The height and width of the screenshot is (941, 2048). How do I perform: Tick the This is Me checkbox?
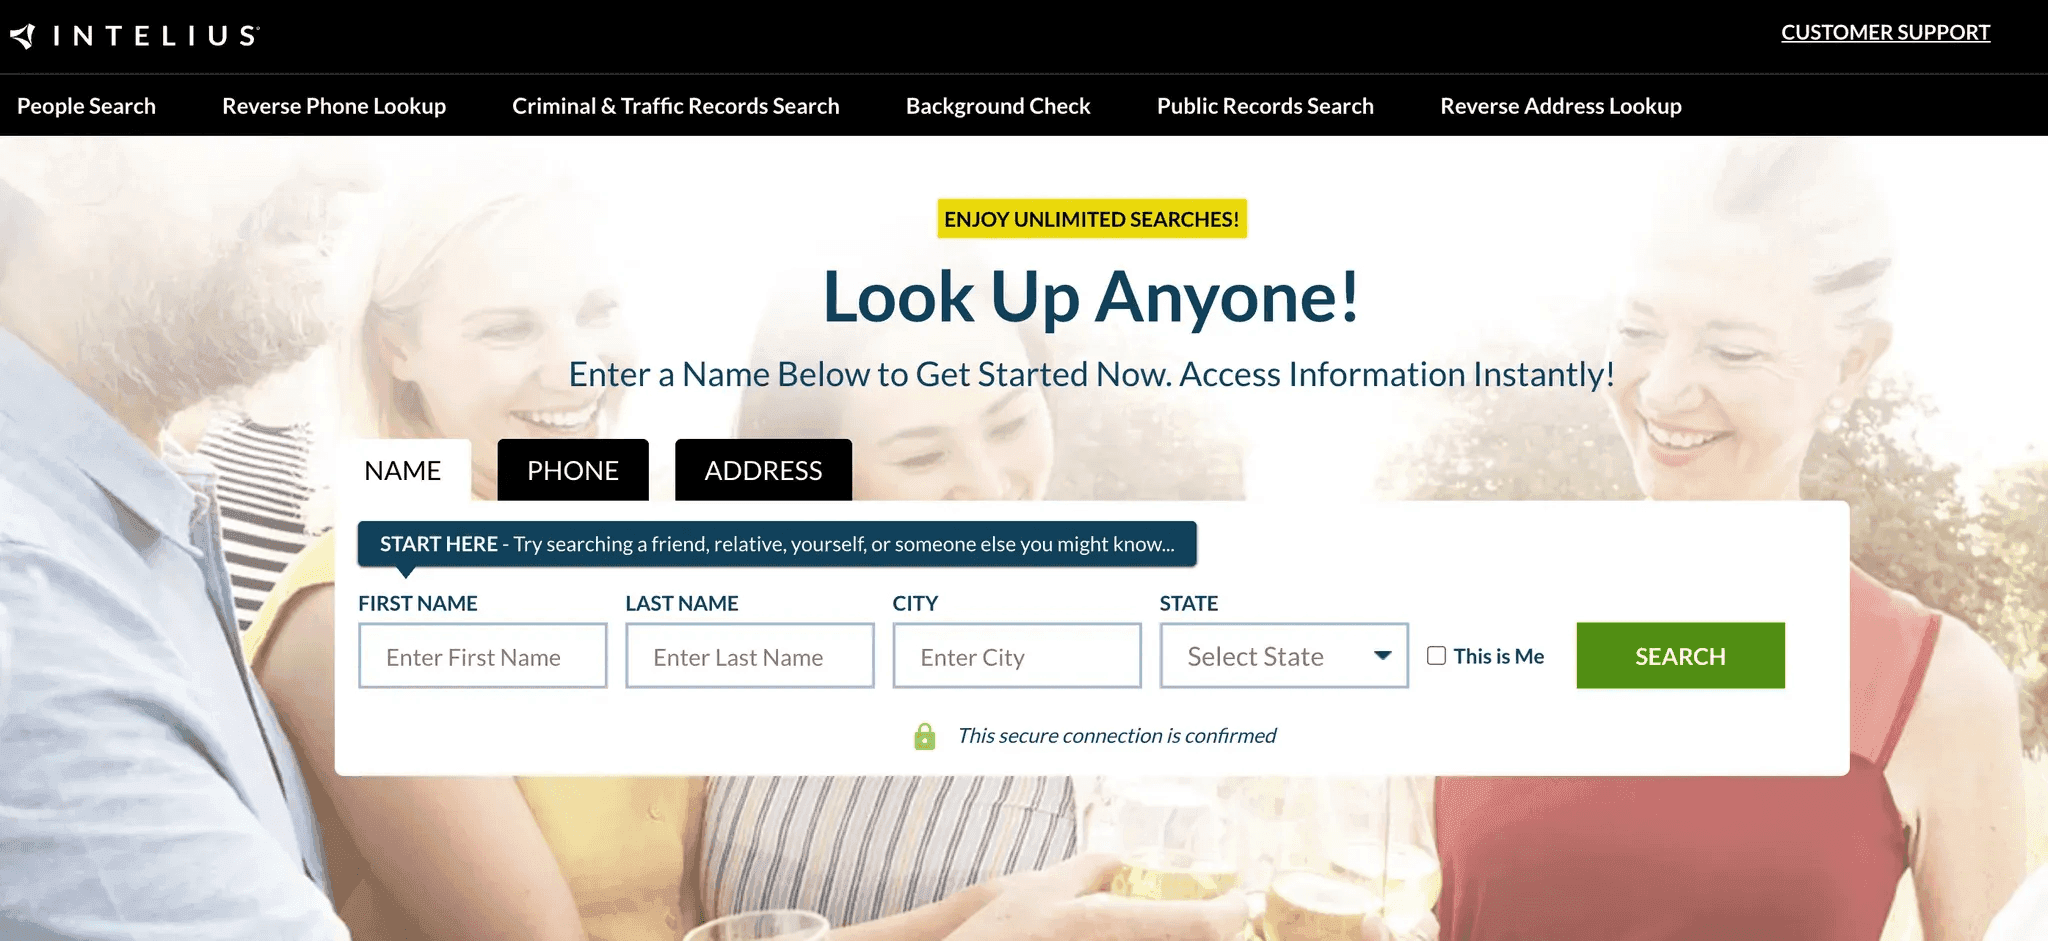click(x=1437, y=656)
